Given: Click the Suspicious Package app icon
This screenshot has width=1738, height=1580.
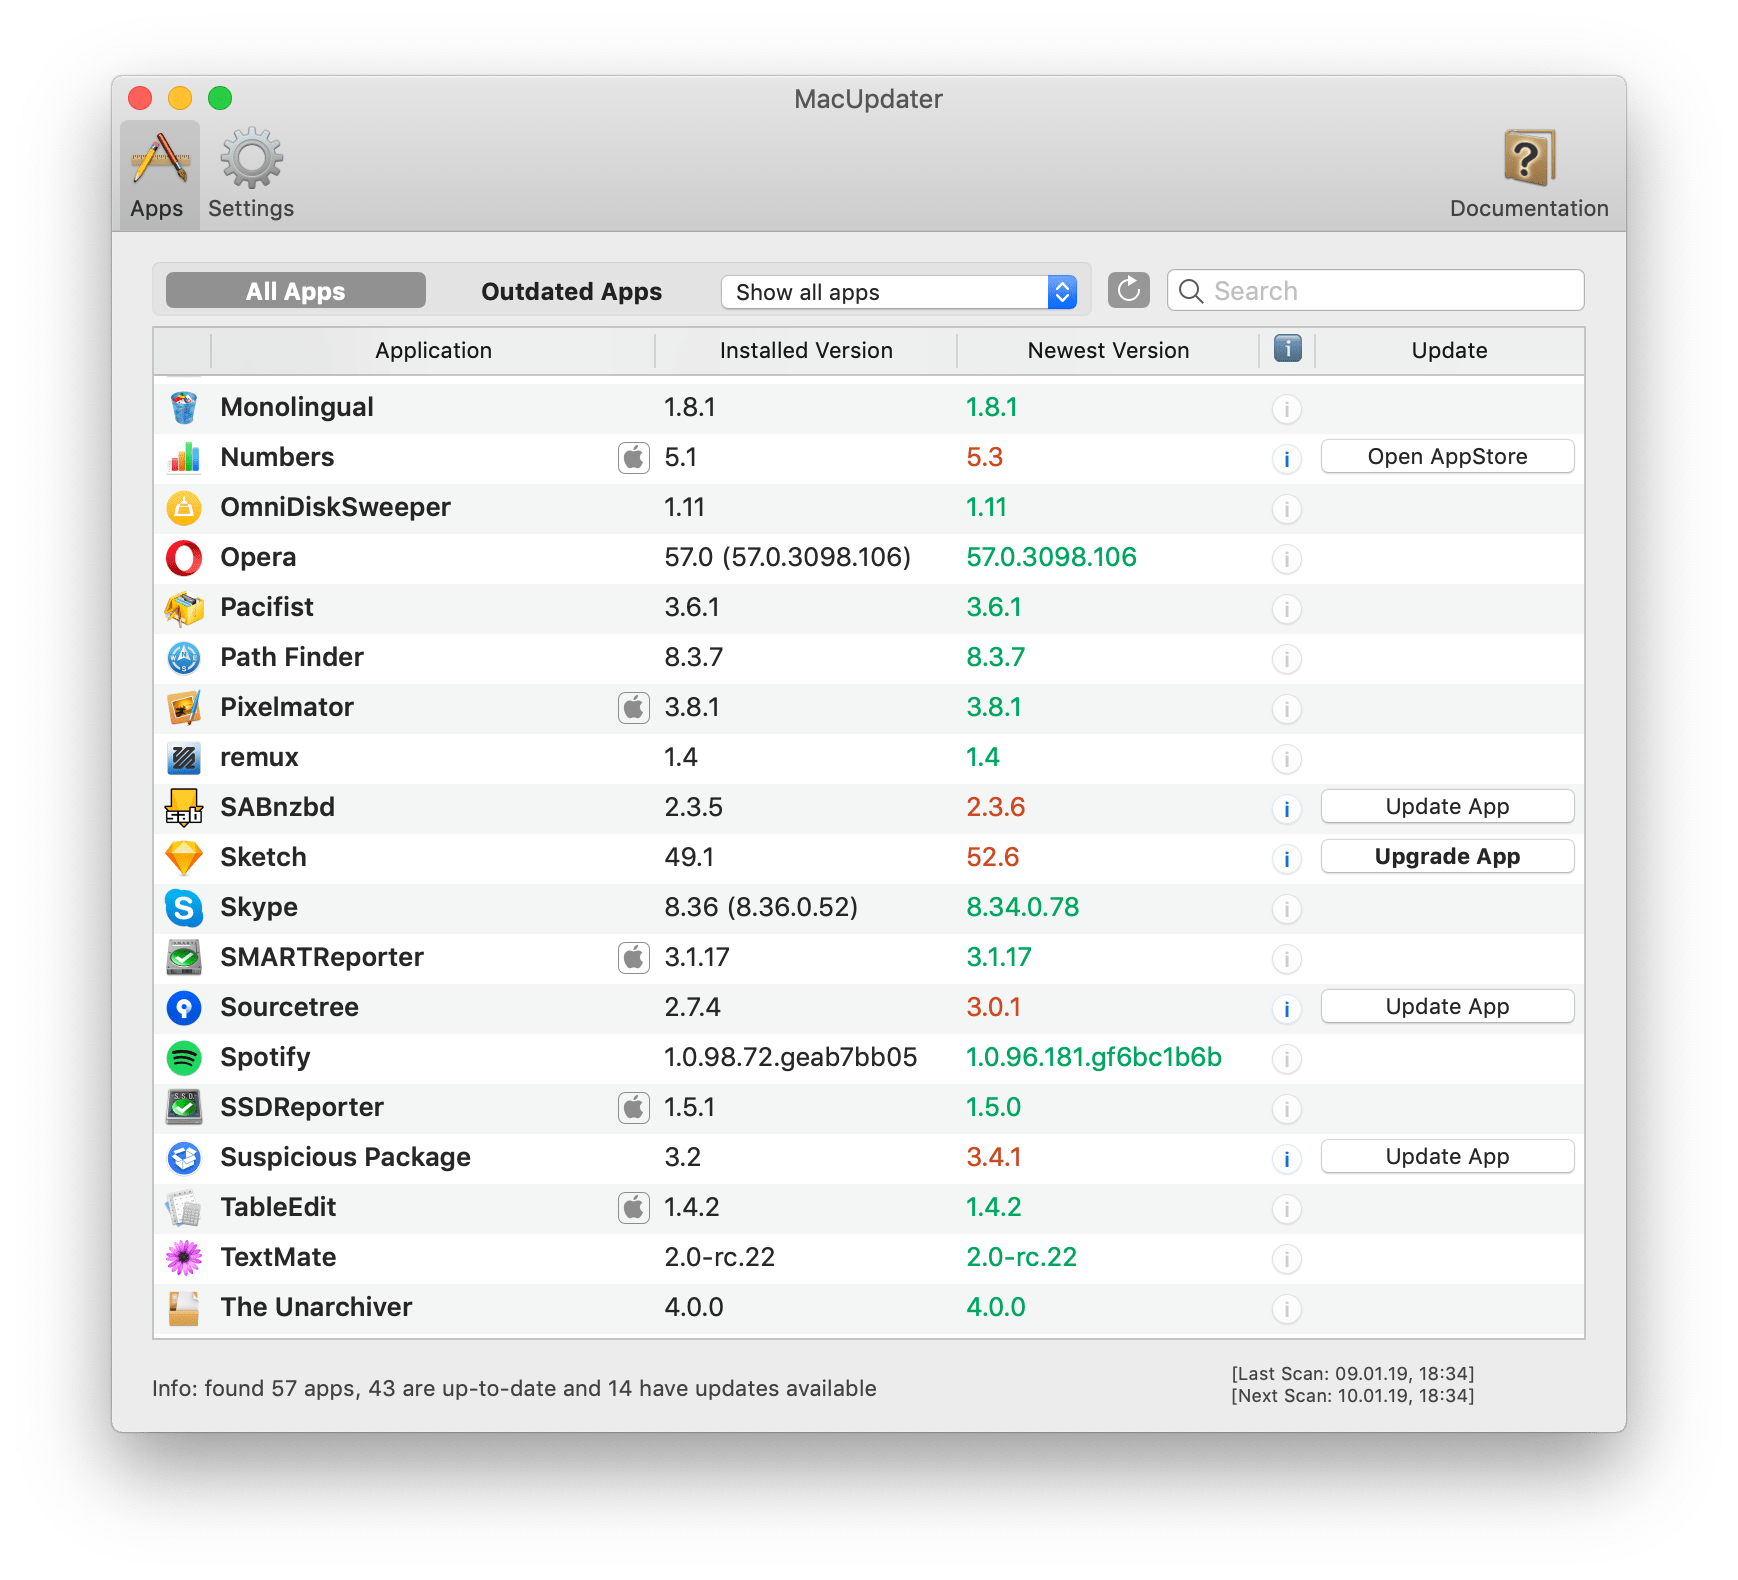Looking at the screenshot, I should (x=184, y=1157).
